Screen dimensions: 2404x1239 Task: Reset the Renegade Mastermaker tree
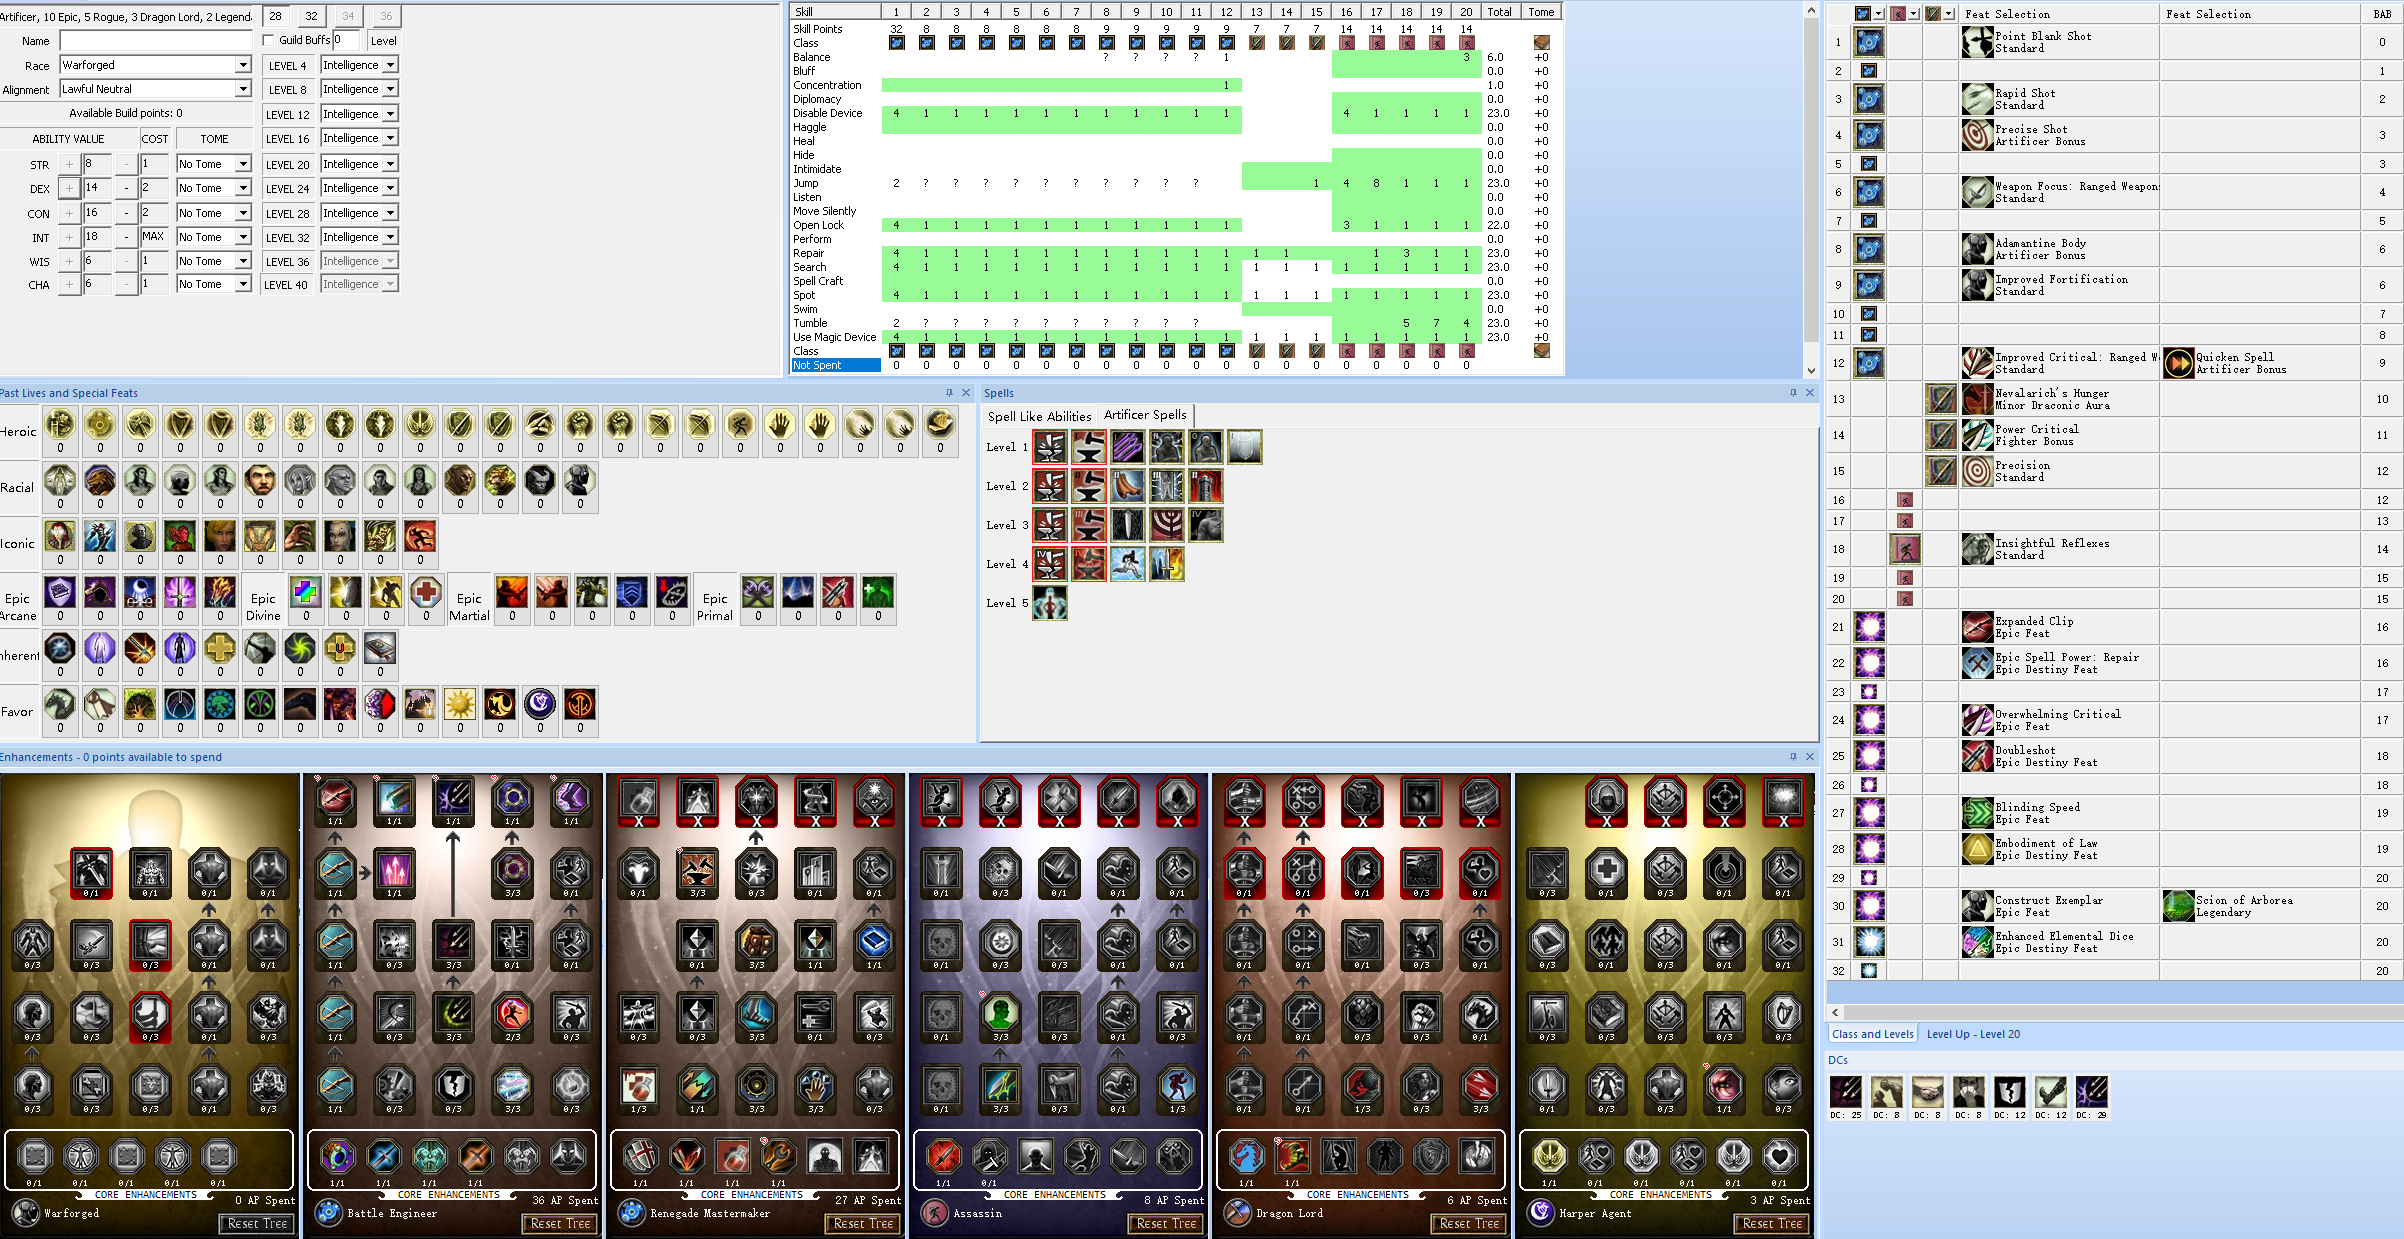pos(864,1223)
